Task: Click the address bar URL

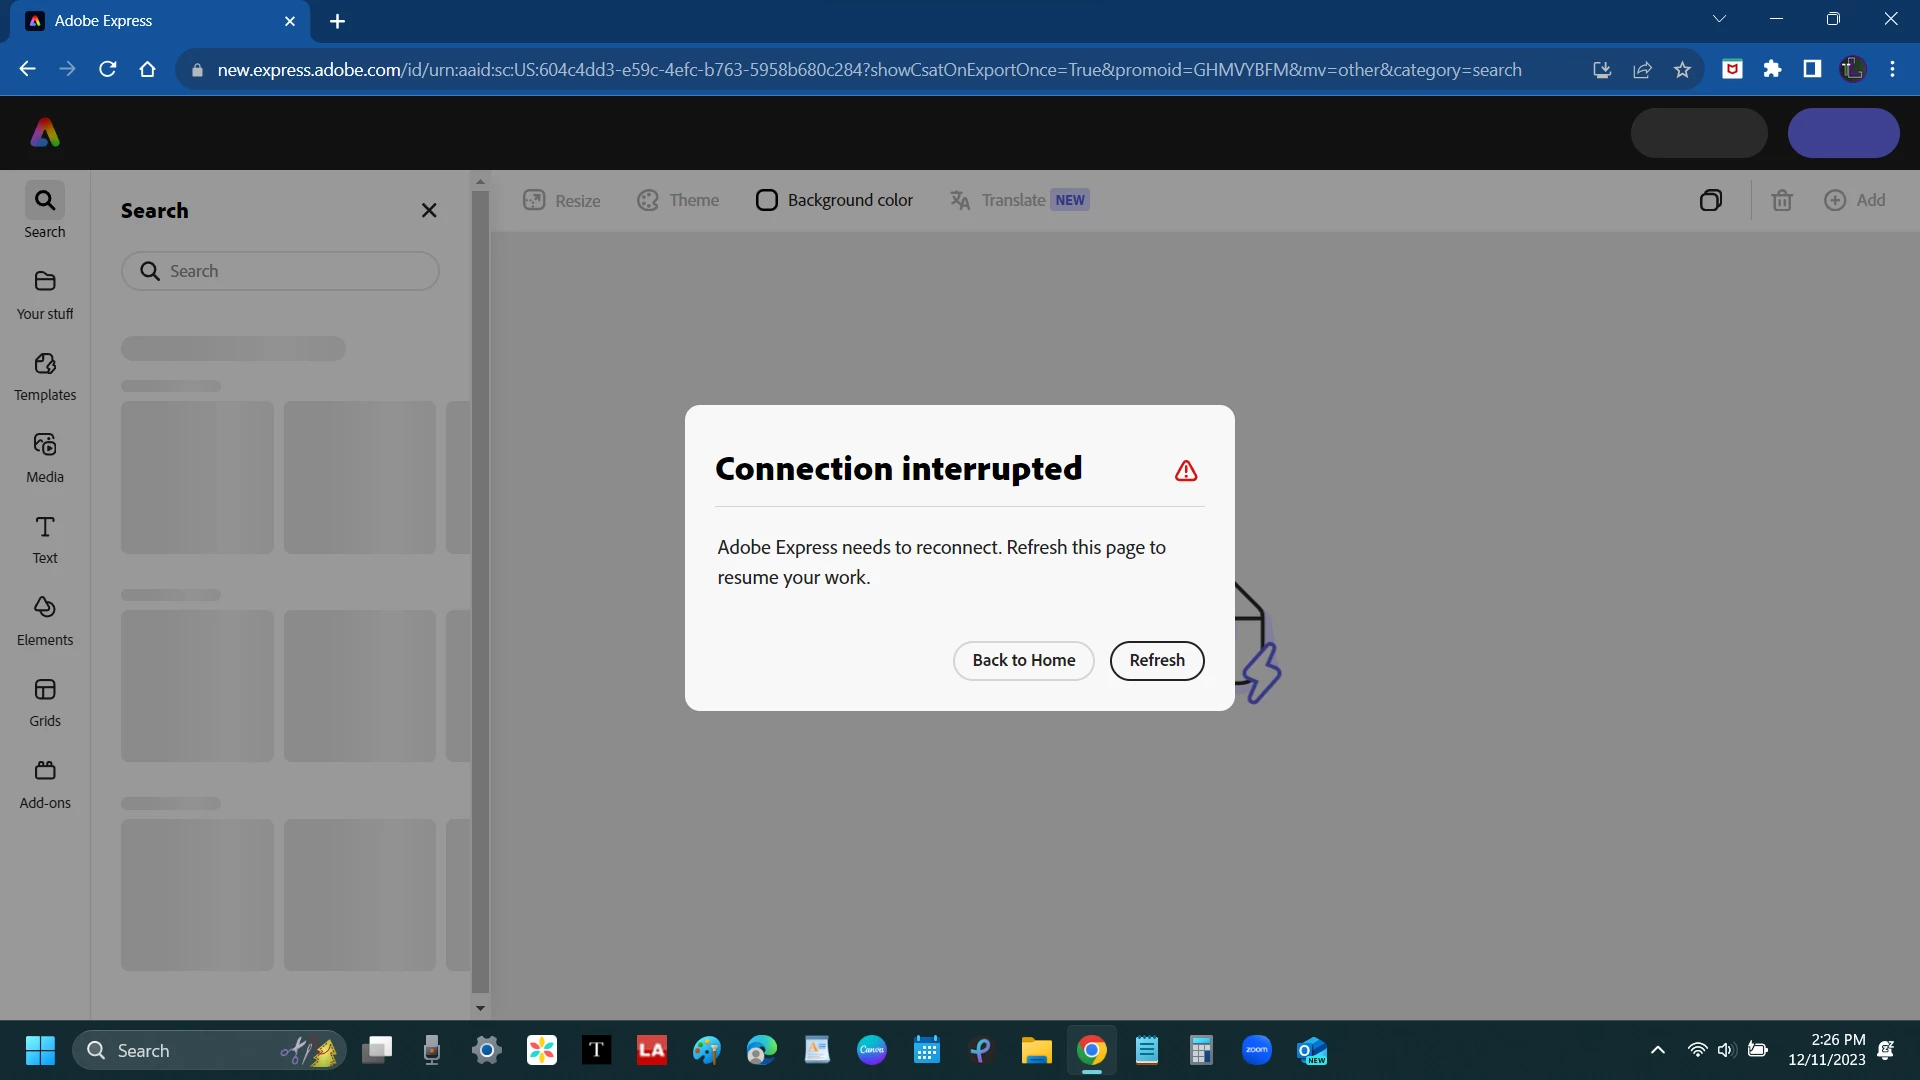Action: 869,70
